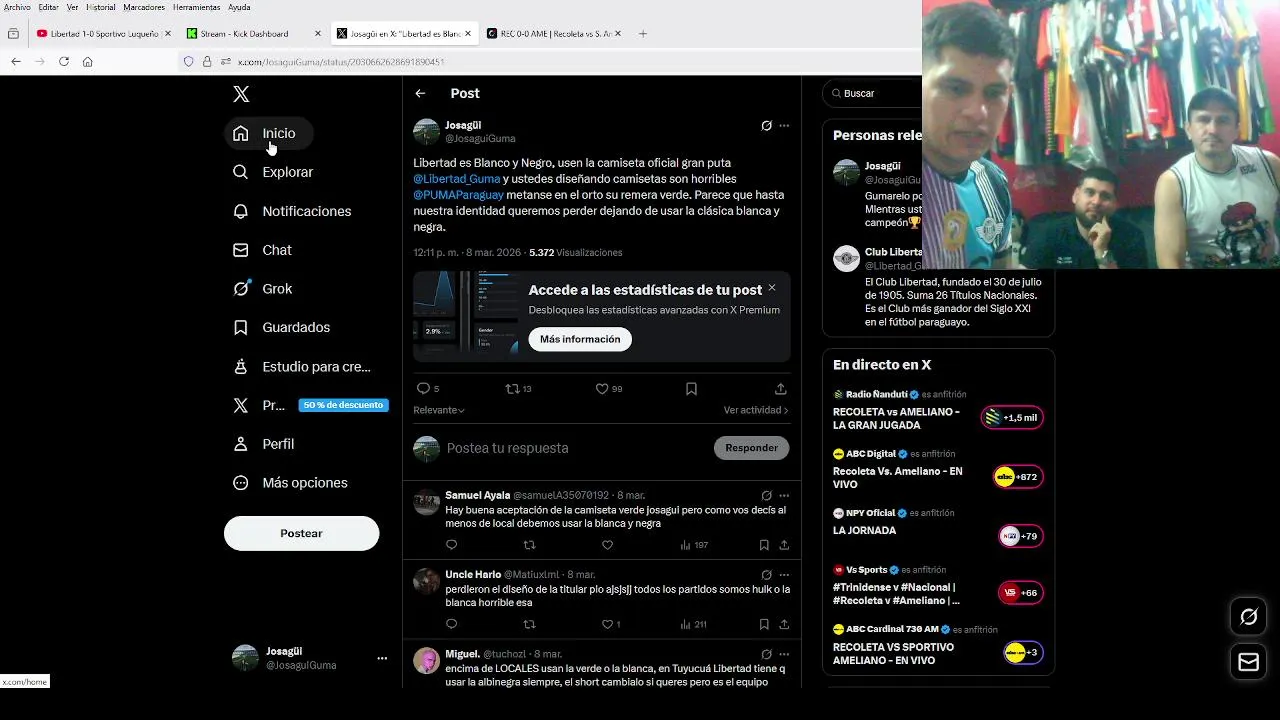1280x720 pixels.
Task: Open more options on Samuel Ayala's comment
Action: pos(784,496)
